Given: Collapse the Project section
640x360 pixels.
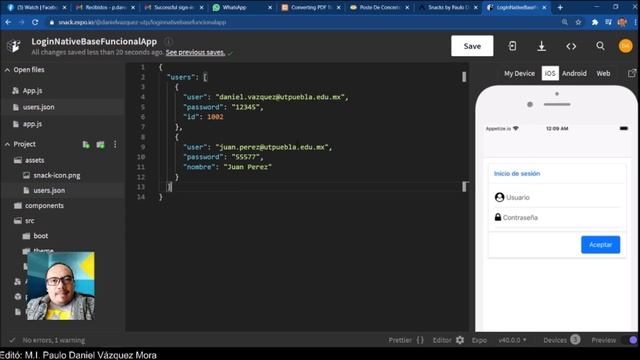Looking at the screenshot, I should [x=20, y=144].
